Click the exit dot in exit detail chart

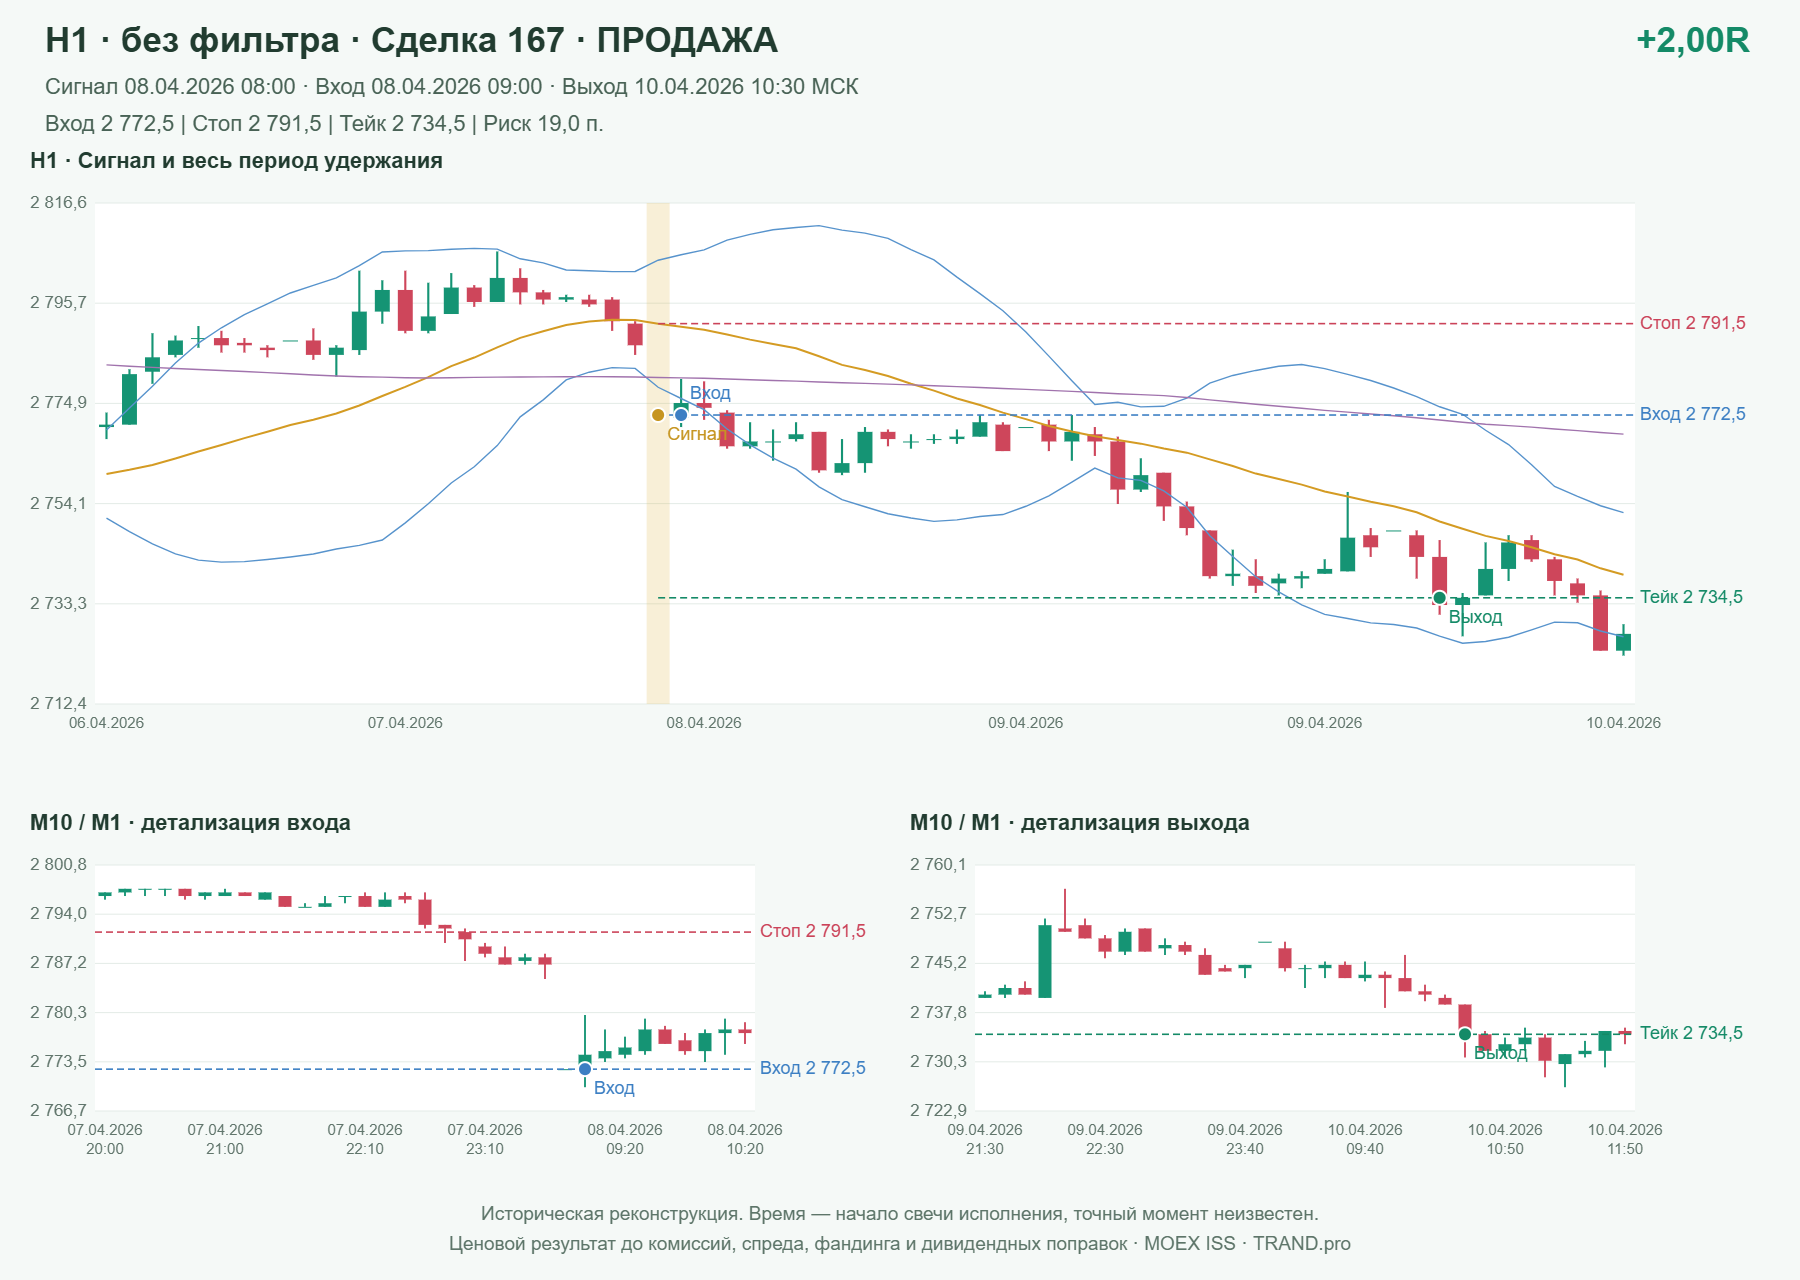click(1465, 1034)
